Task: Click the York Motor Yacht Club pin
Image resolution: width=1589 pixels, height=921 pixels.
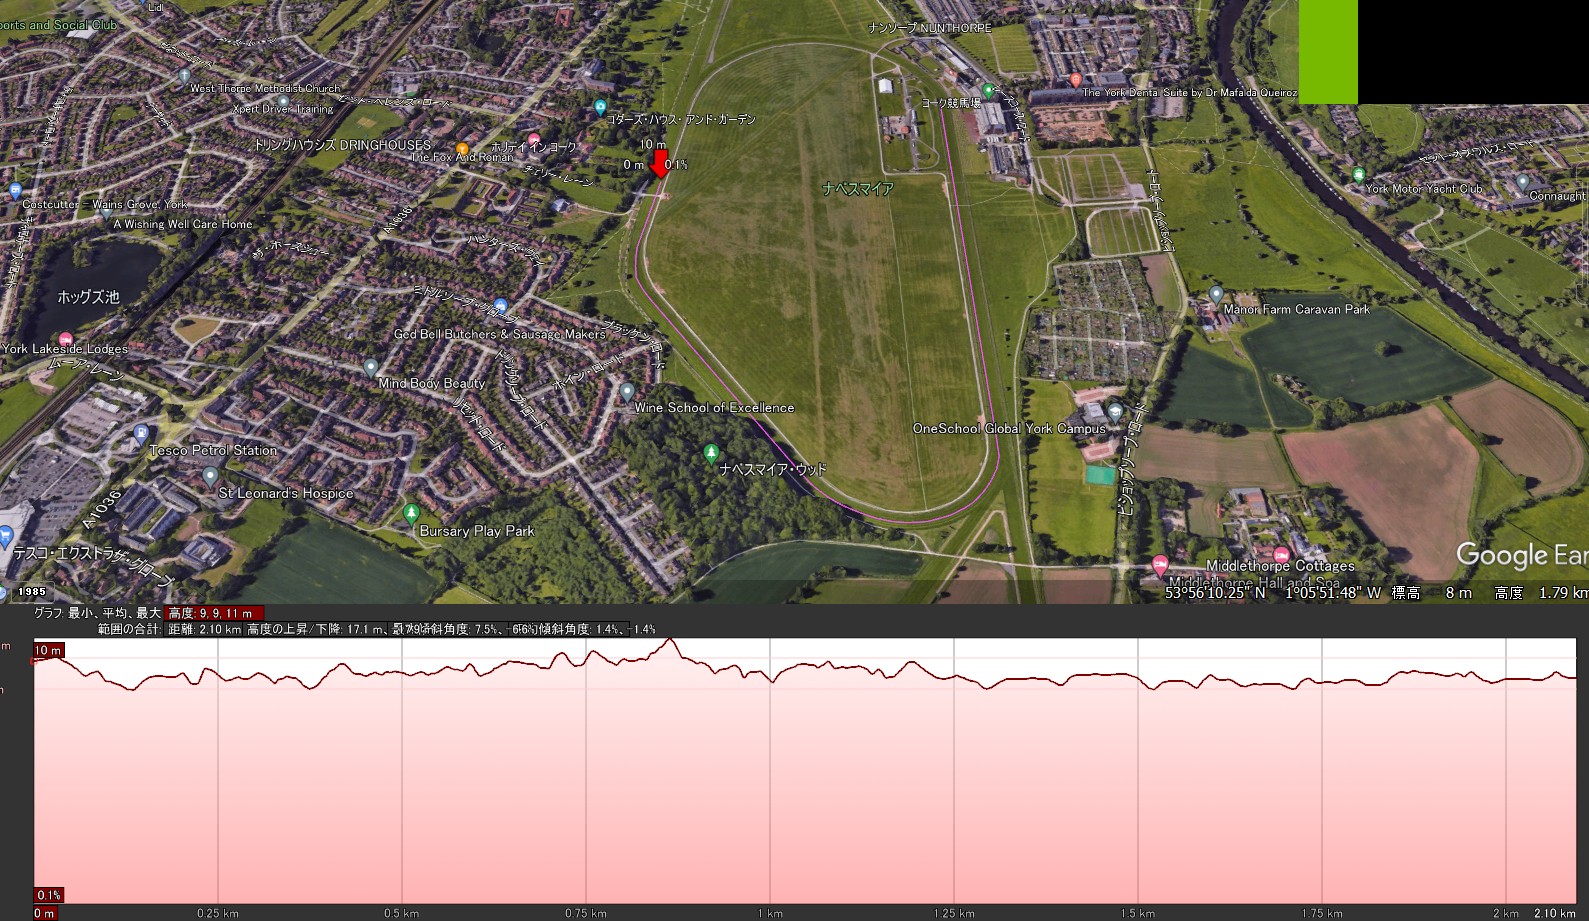Action: 1358,175
